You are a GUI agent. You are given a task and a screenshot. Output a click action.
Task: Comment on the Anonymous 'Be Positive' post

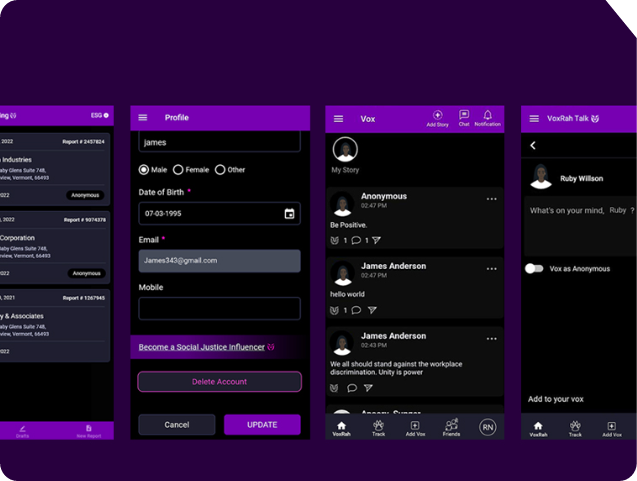pyautogui.click(x=356, y=240)
